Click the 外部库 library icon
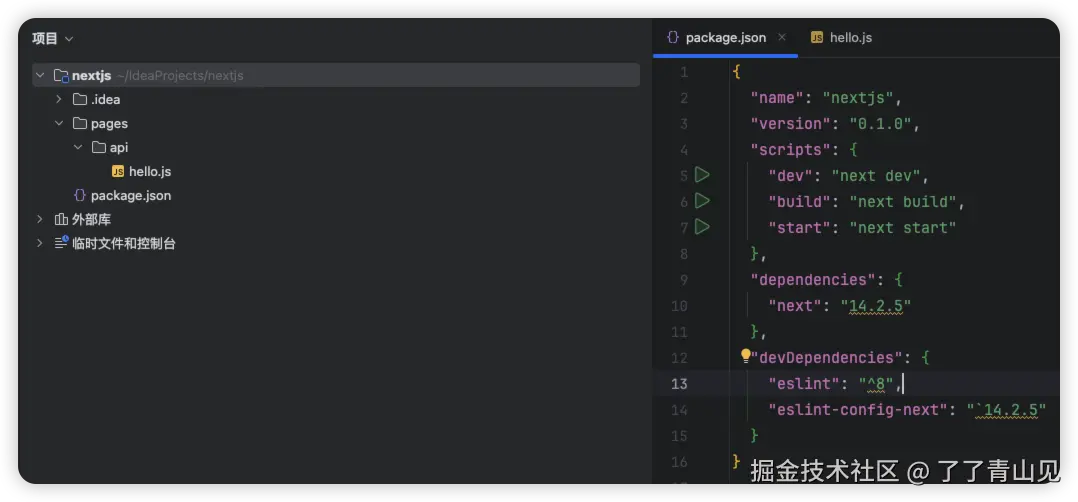The height and width of the screenshot is (502, 1078). tap(61, 220)
